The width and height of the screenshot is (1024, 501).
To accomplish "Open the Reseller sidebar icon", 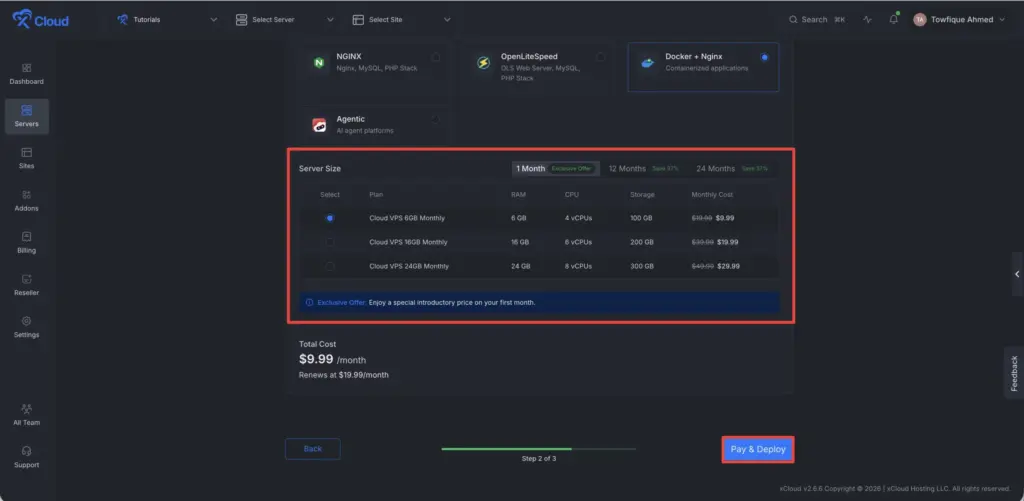I will [x=27, y=279].
